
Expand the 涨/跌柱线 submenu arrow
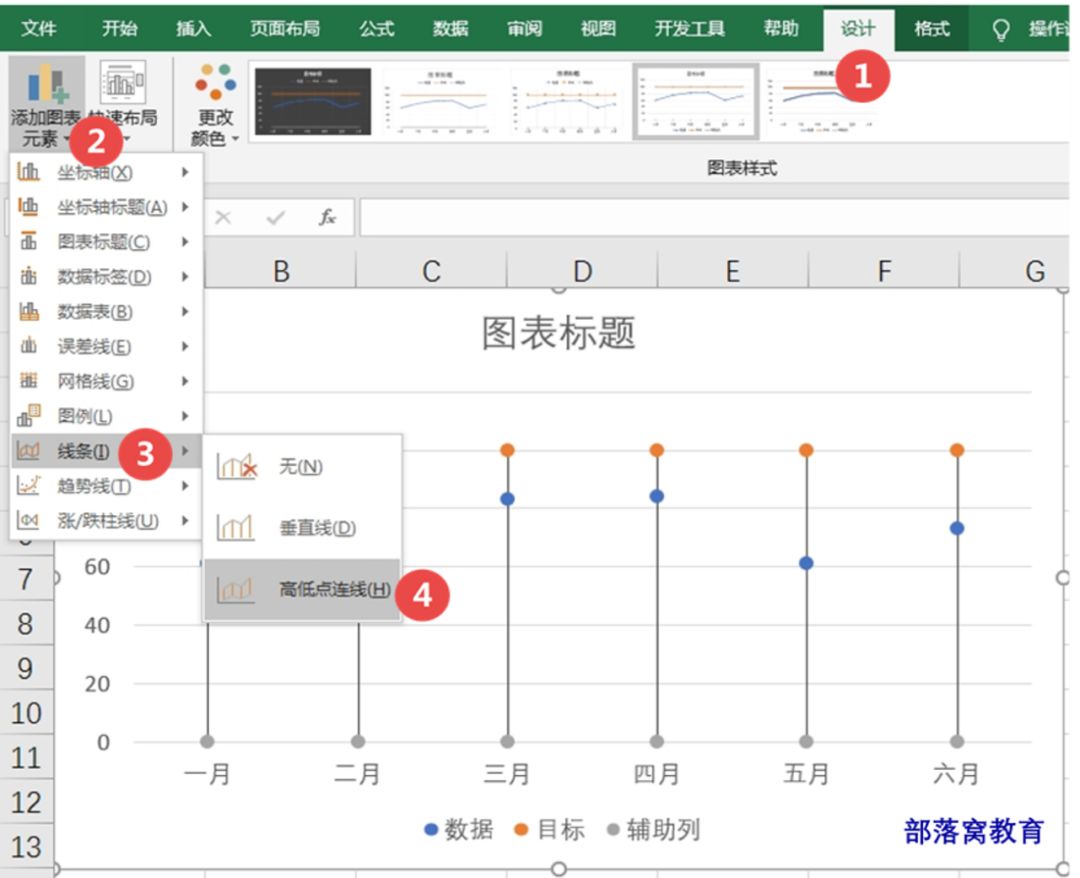point(185,521)
